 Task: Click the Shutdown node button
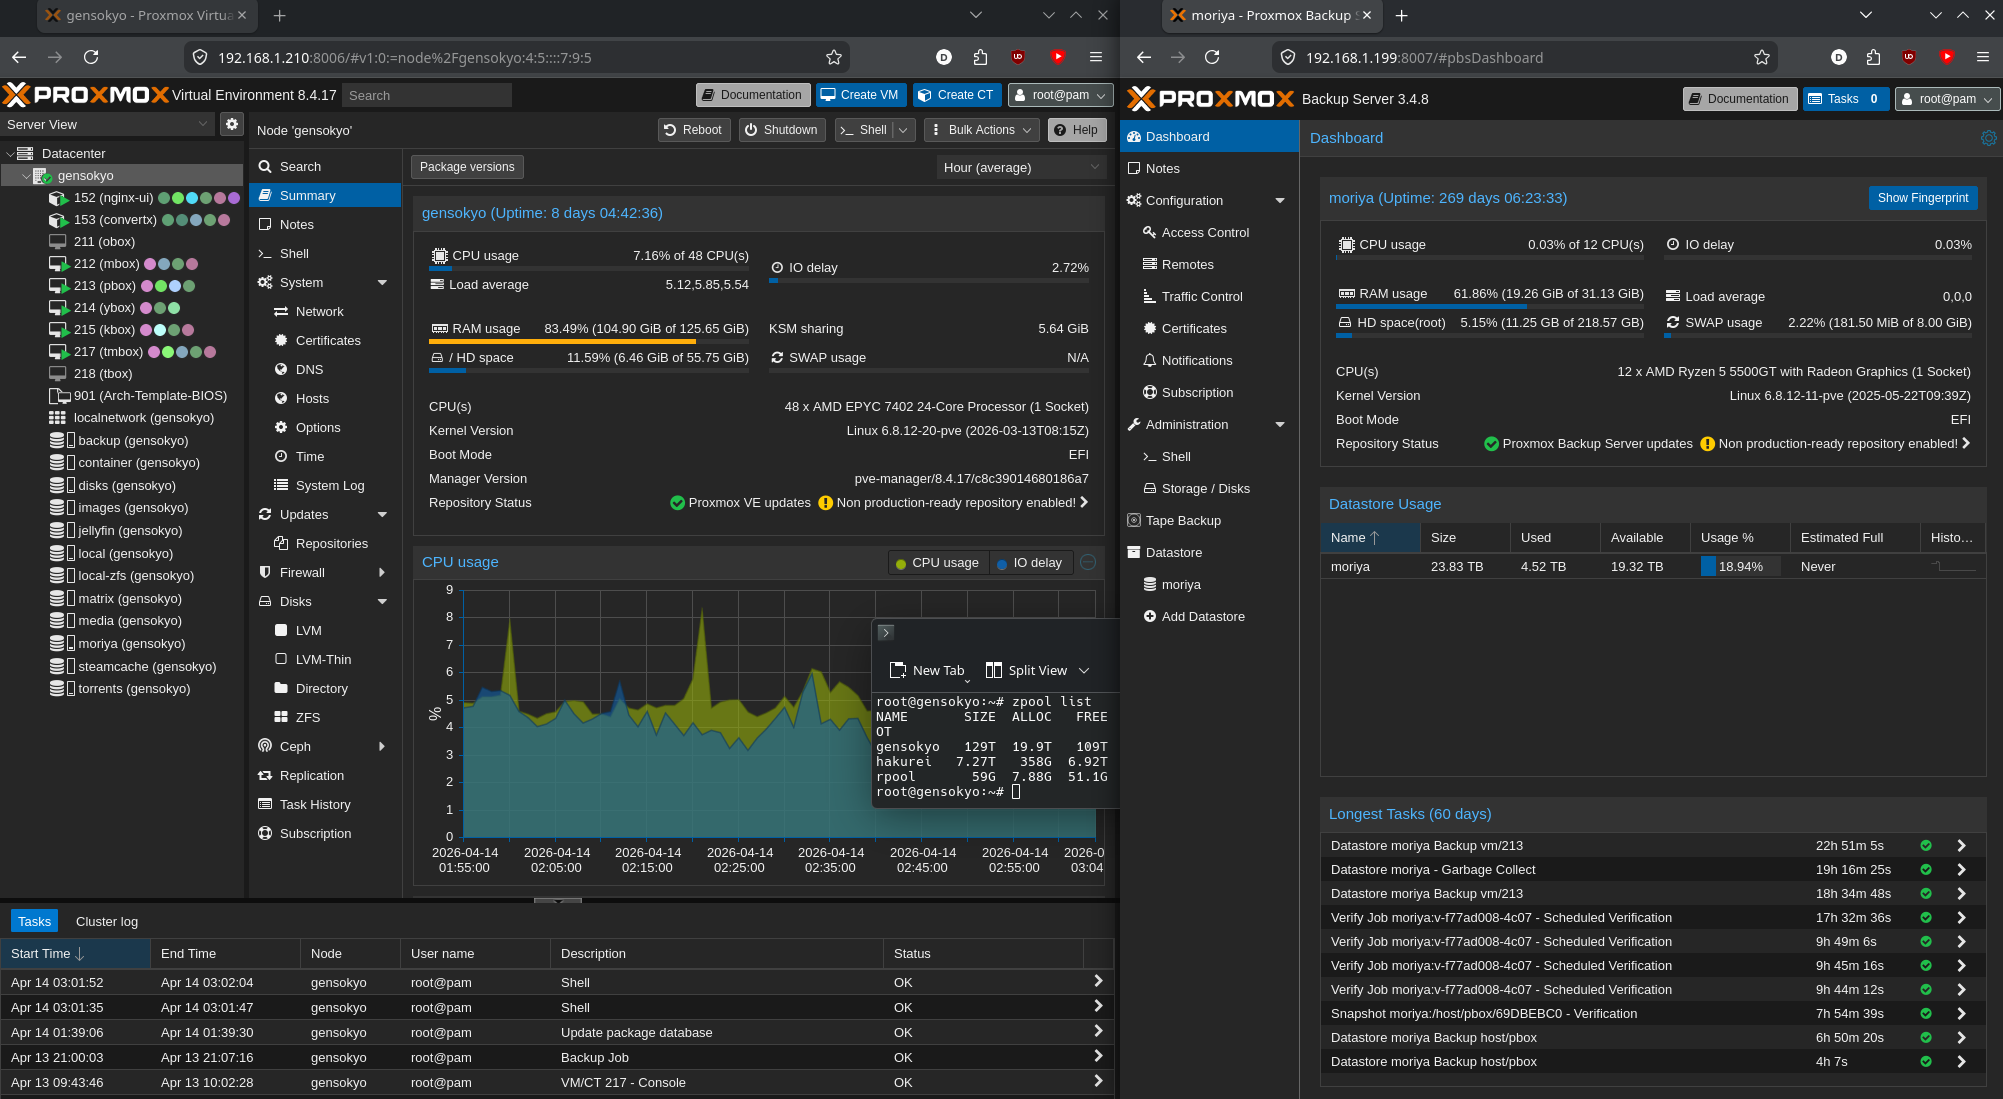[x=781, y=130]
